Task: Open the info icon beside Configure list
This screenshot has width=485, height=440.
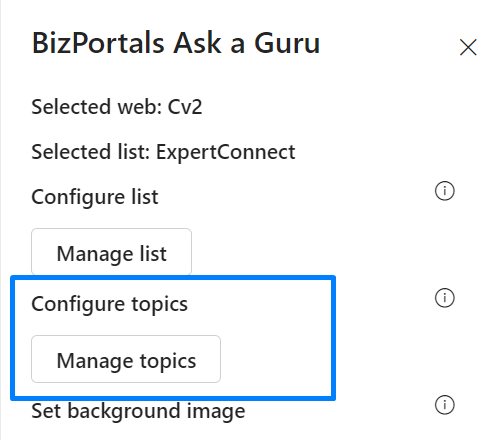Action: (445, 191)
